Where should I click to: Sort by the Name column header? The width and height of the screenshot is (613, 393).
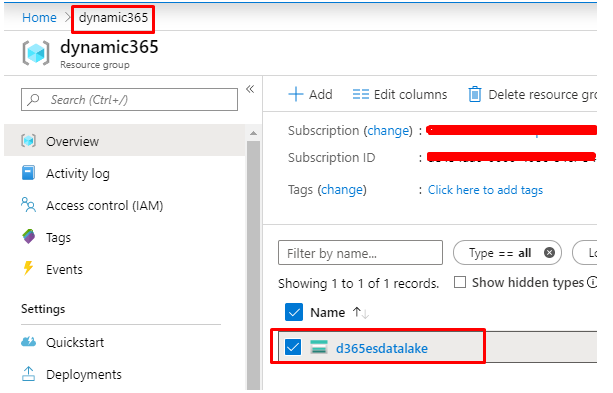click(x=328, y=312)
